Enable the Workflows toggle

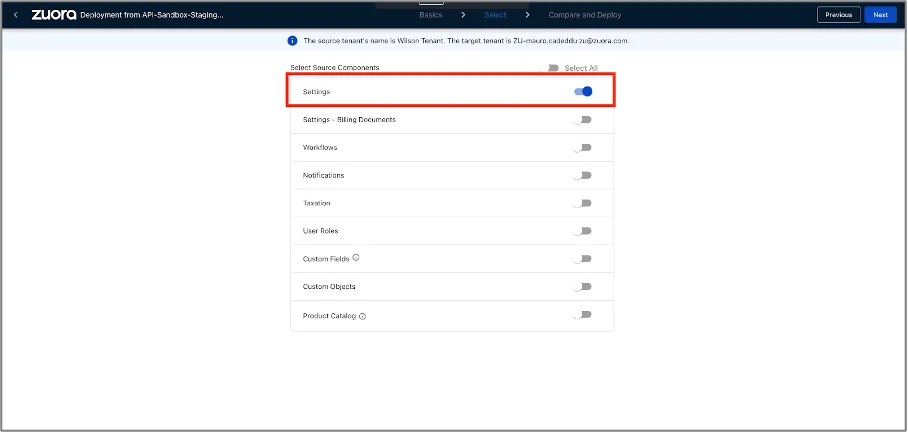[x=582, y=148]
